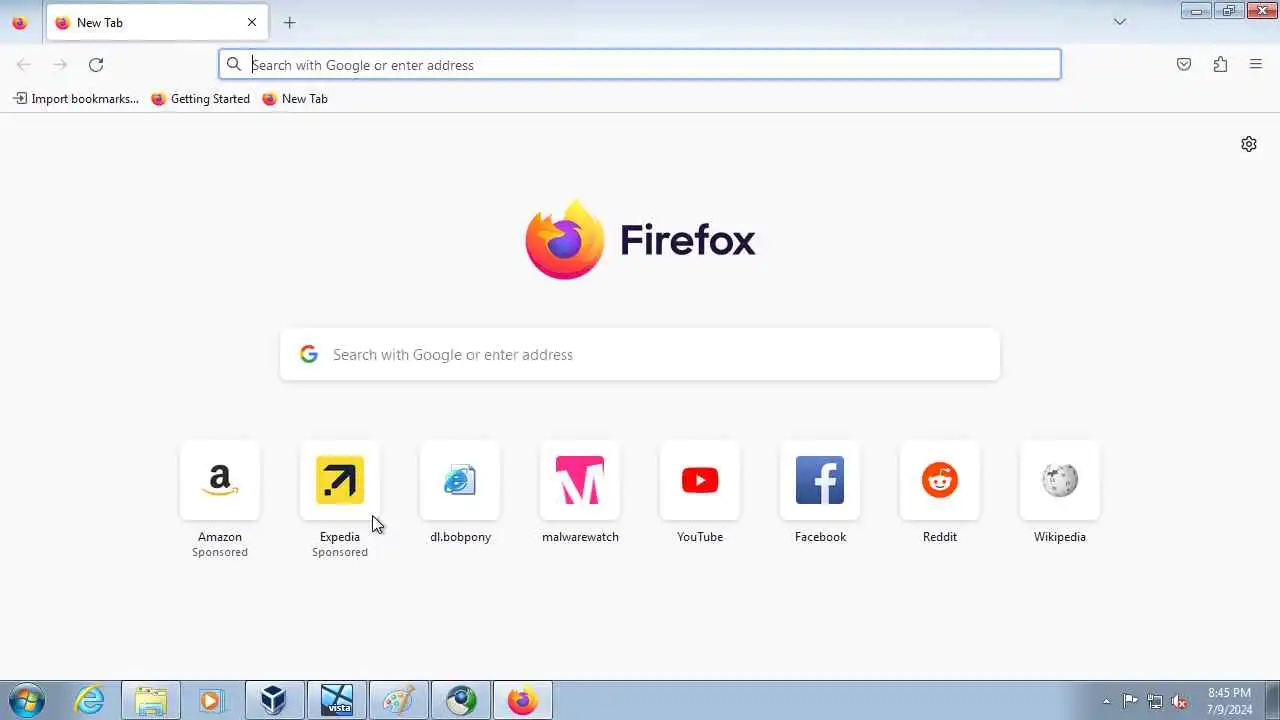Open the Firefox View pinned icon
This screenshot has height=720, width=1280.
click(x=19, y=22)
